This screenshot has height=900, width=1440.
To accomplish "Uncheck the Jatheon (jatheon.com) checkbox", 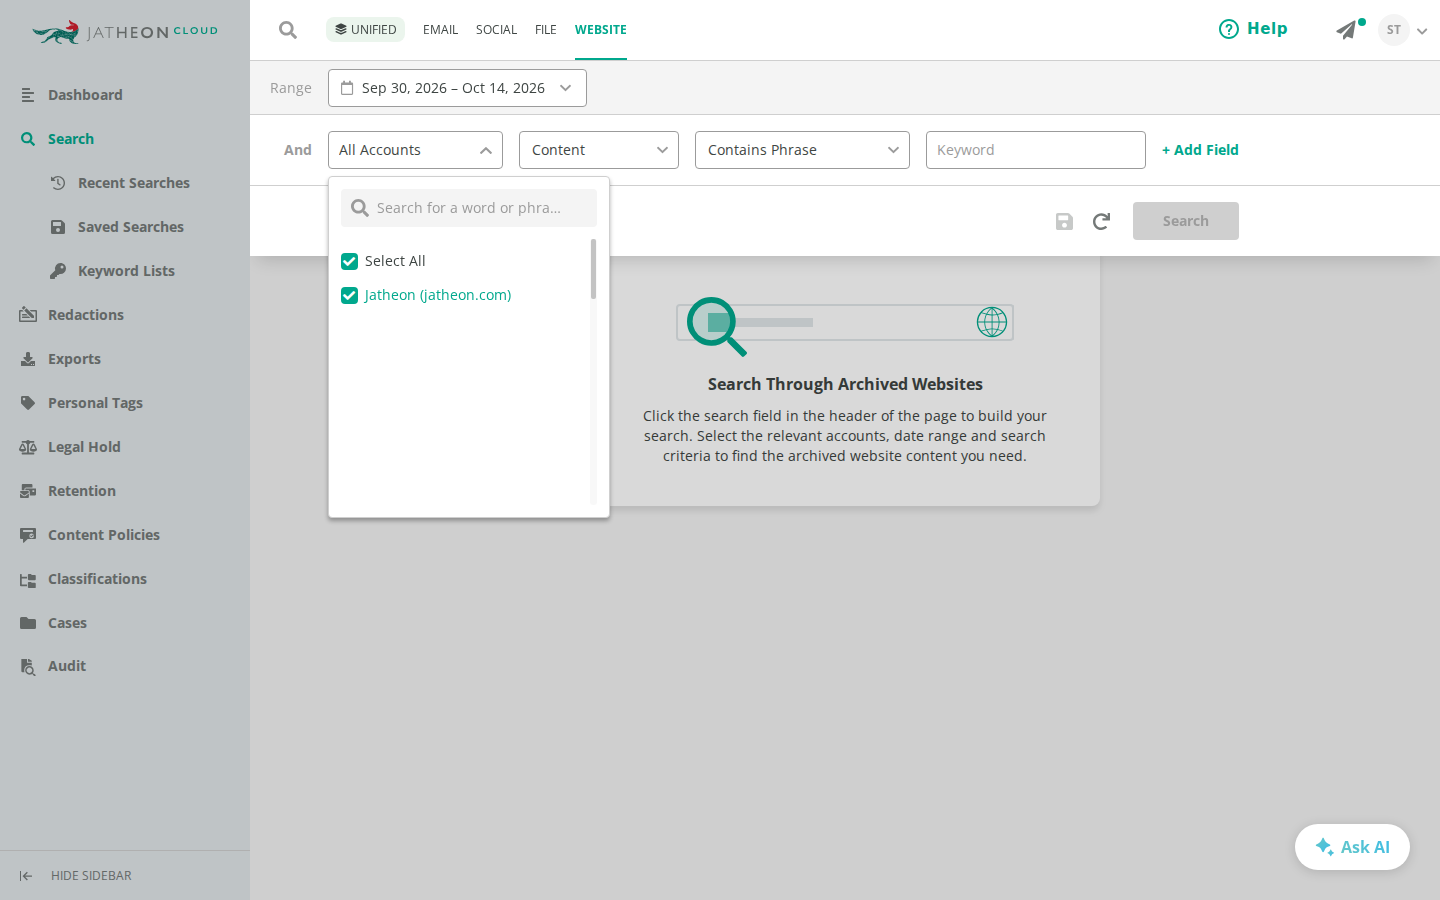I will click(349, 295).
